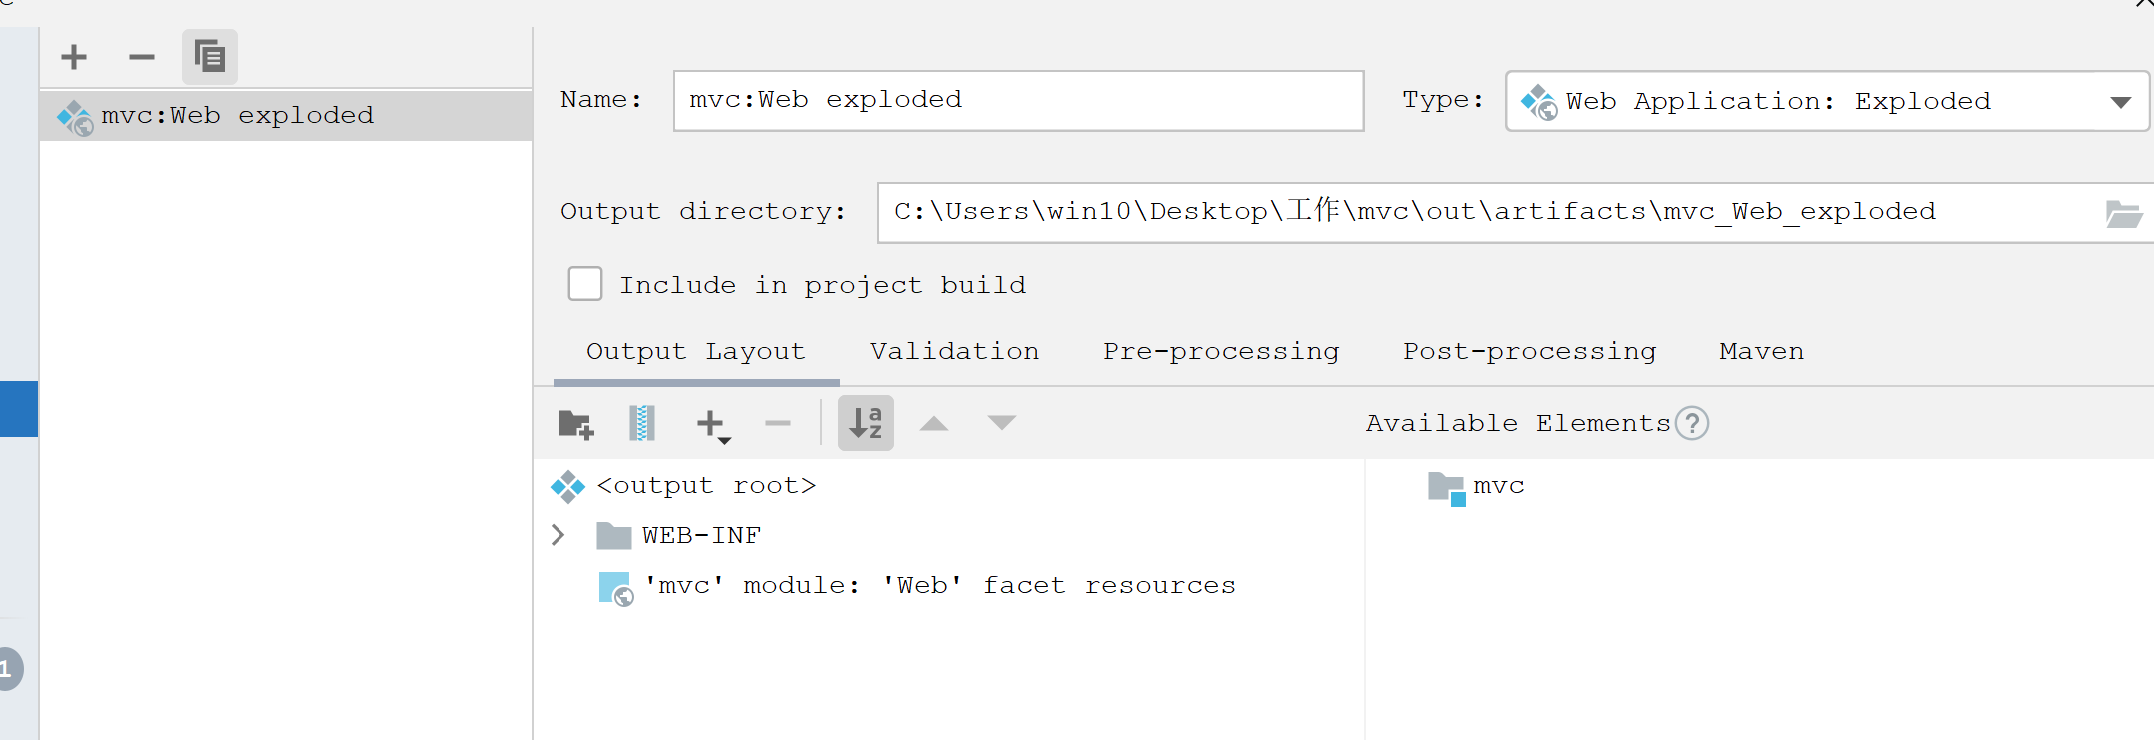Viewport: 2154px width, 740px height.
Task: Move selected element up
Action: [x=934, y=423]
